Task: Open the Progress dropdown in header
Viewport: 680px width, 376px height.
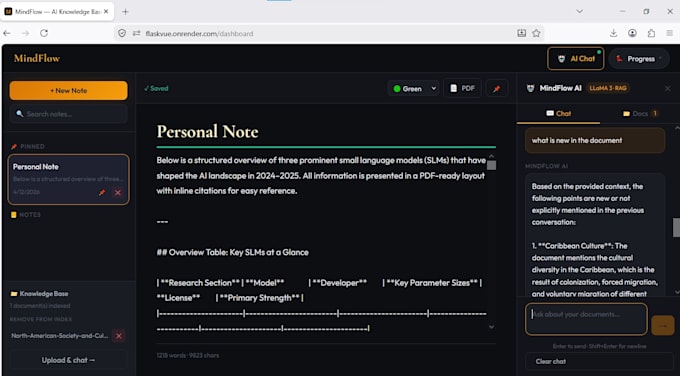Action: click(x=639, y=59)
